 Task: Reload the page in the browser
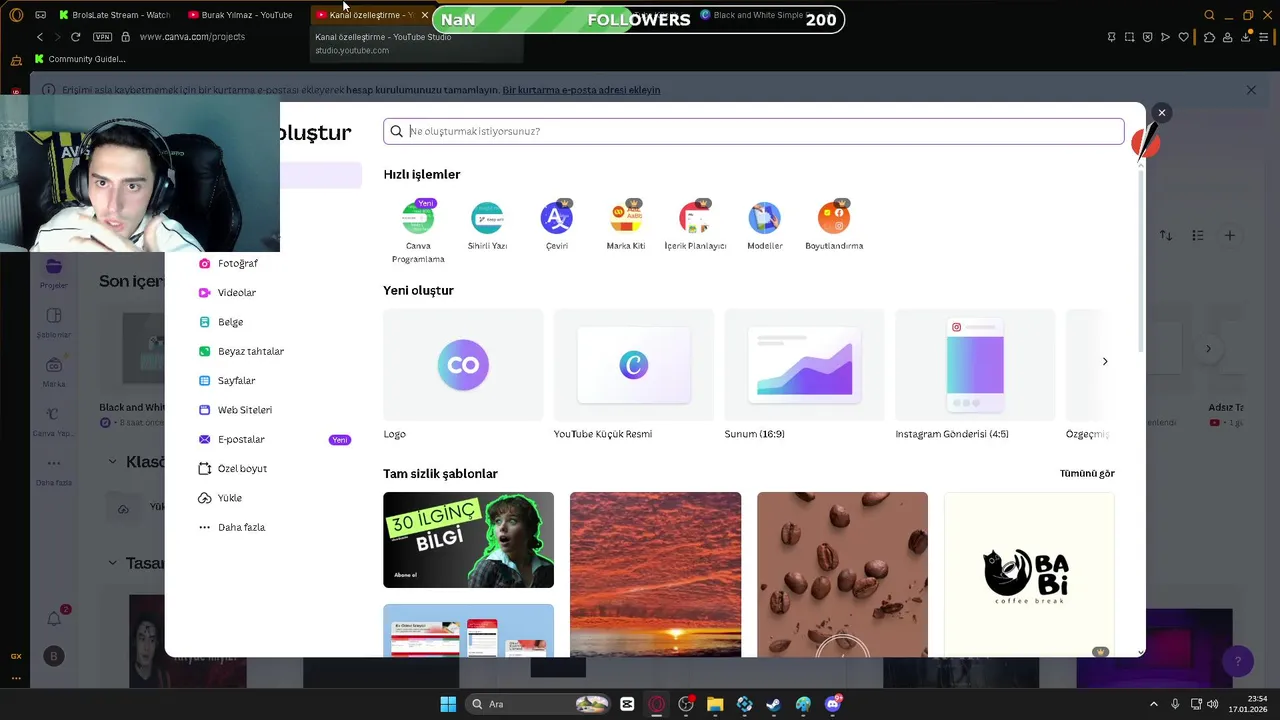tap(75, 37)
